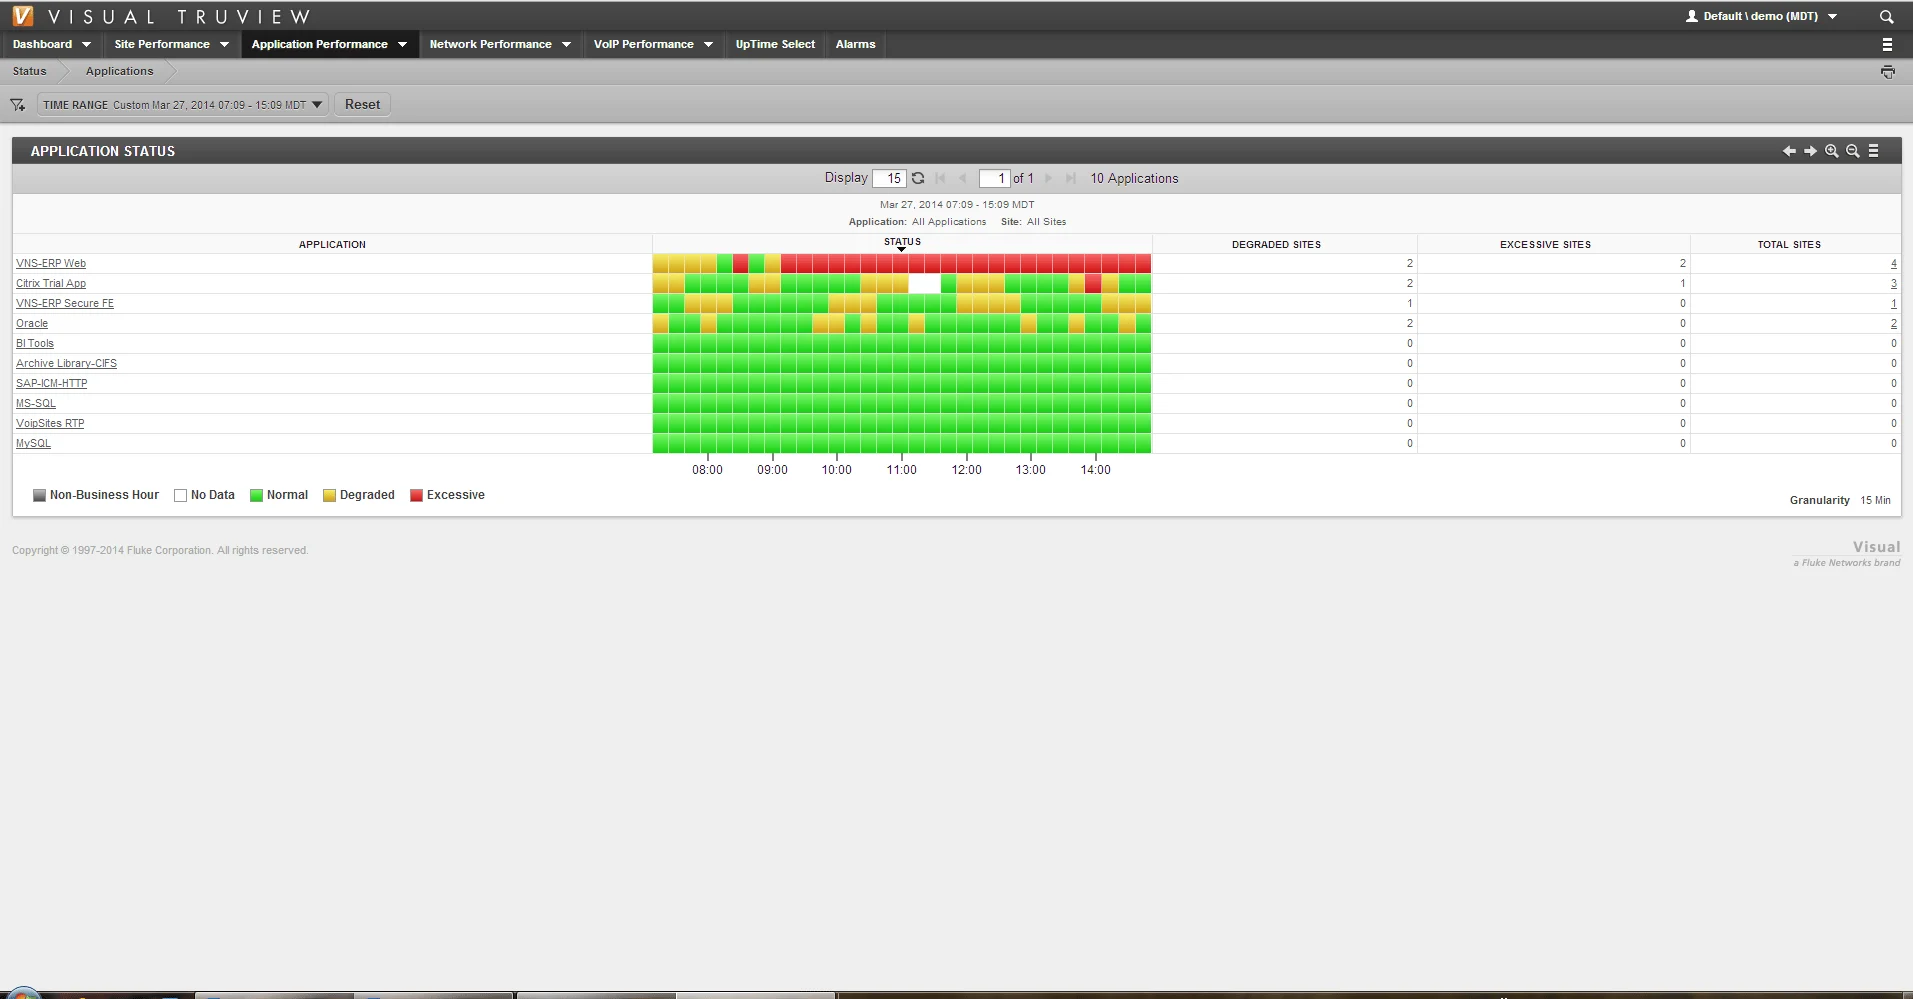This screenshot has width=1913, height=999.
Task: Click the No Data legend swatch
Action: point(180,496)
